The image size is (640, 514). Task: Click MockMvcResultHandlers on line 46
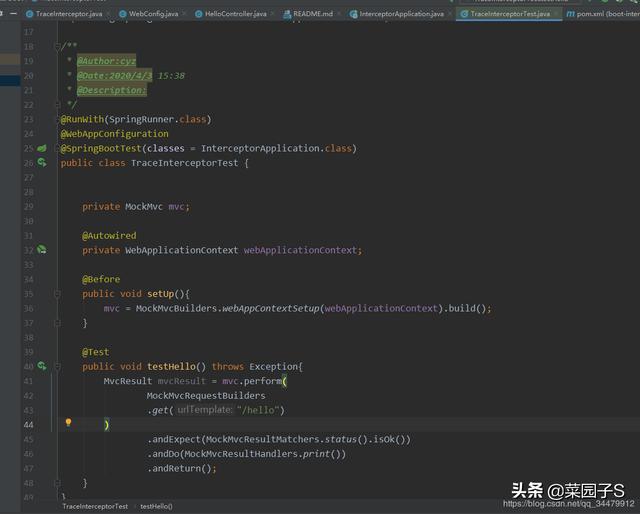coord(241,454)
